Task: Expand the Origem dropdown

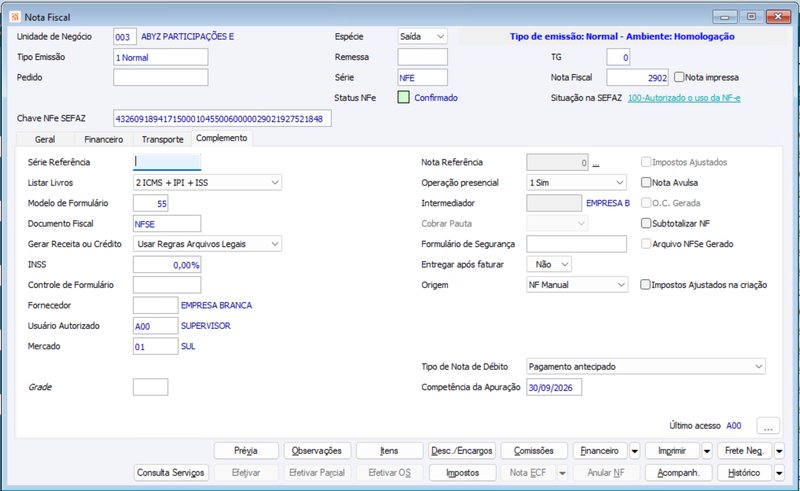Action: pyautogui.click(x=577, y=284)
